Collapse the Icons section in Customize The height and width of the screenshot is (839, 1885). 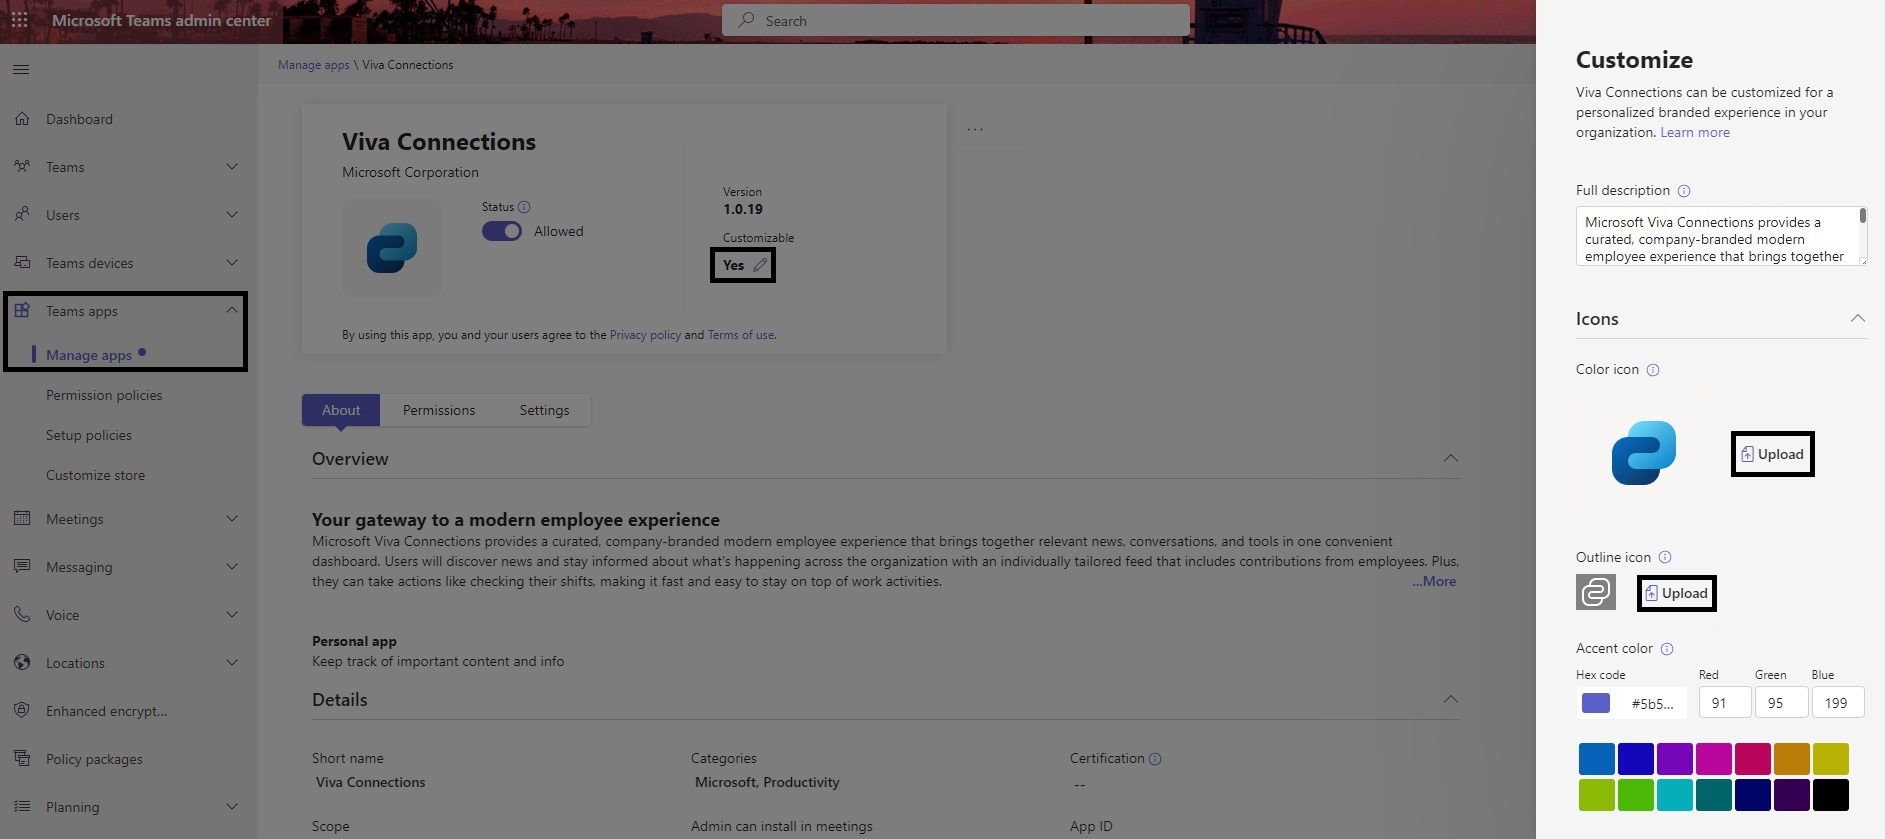click(x=1857, y=318)
